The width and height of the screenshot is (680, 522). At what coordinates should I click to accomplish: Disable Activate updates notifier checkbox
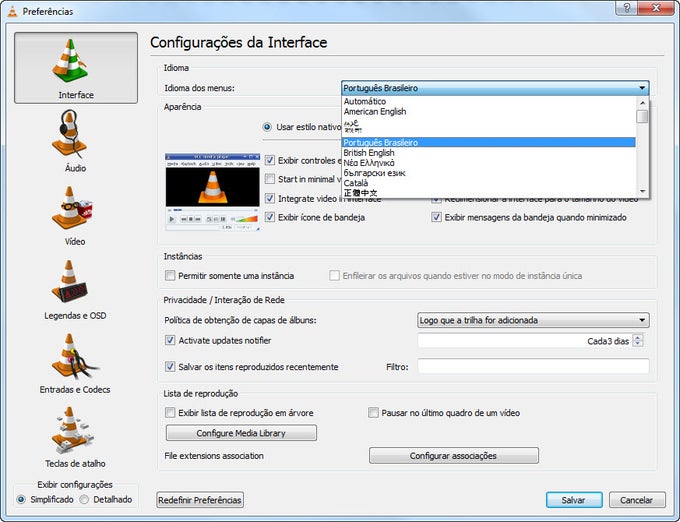(170, 341)
